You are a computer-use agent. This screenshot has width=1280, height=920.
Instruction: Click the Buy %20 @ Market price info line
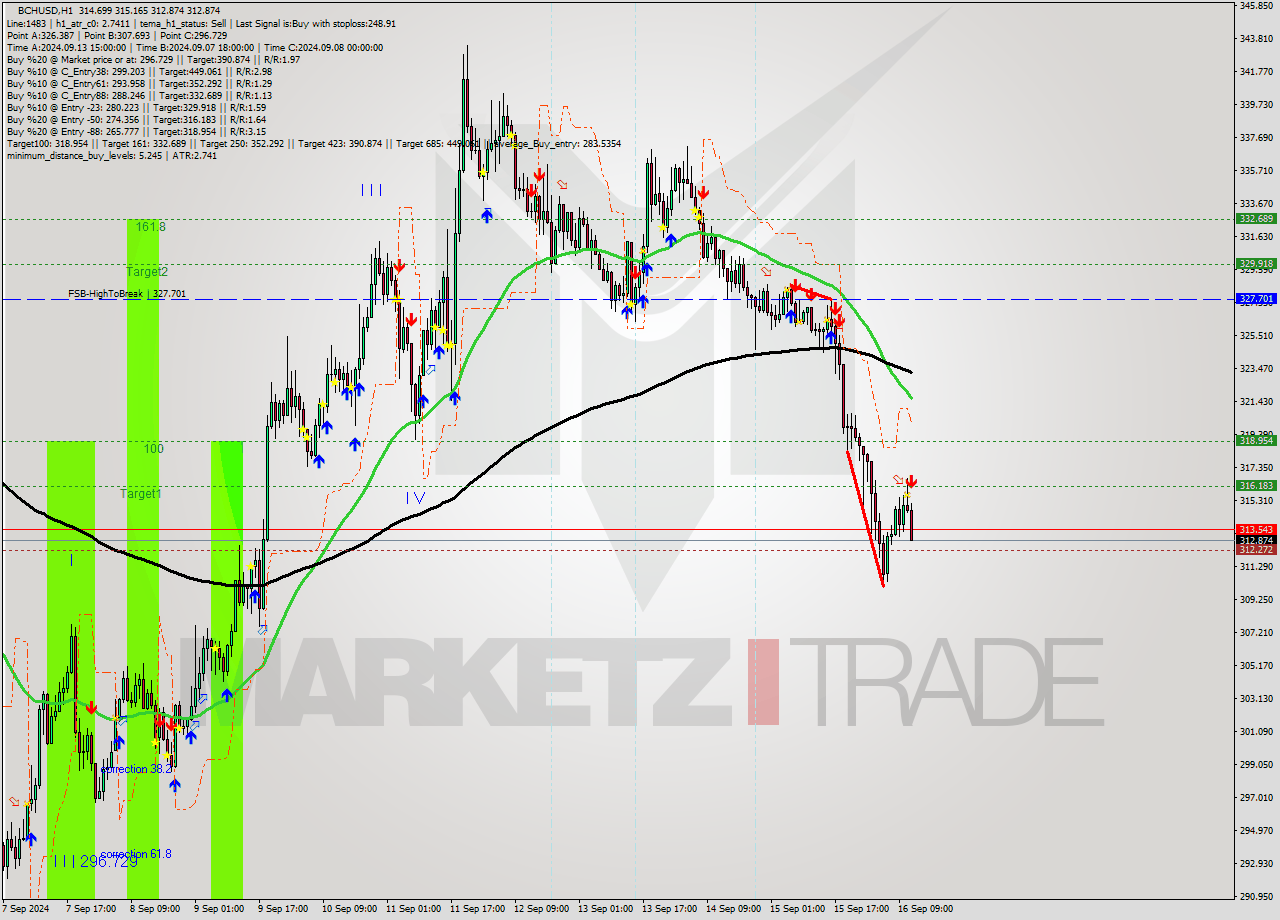click(x=153, y=59)
